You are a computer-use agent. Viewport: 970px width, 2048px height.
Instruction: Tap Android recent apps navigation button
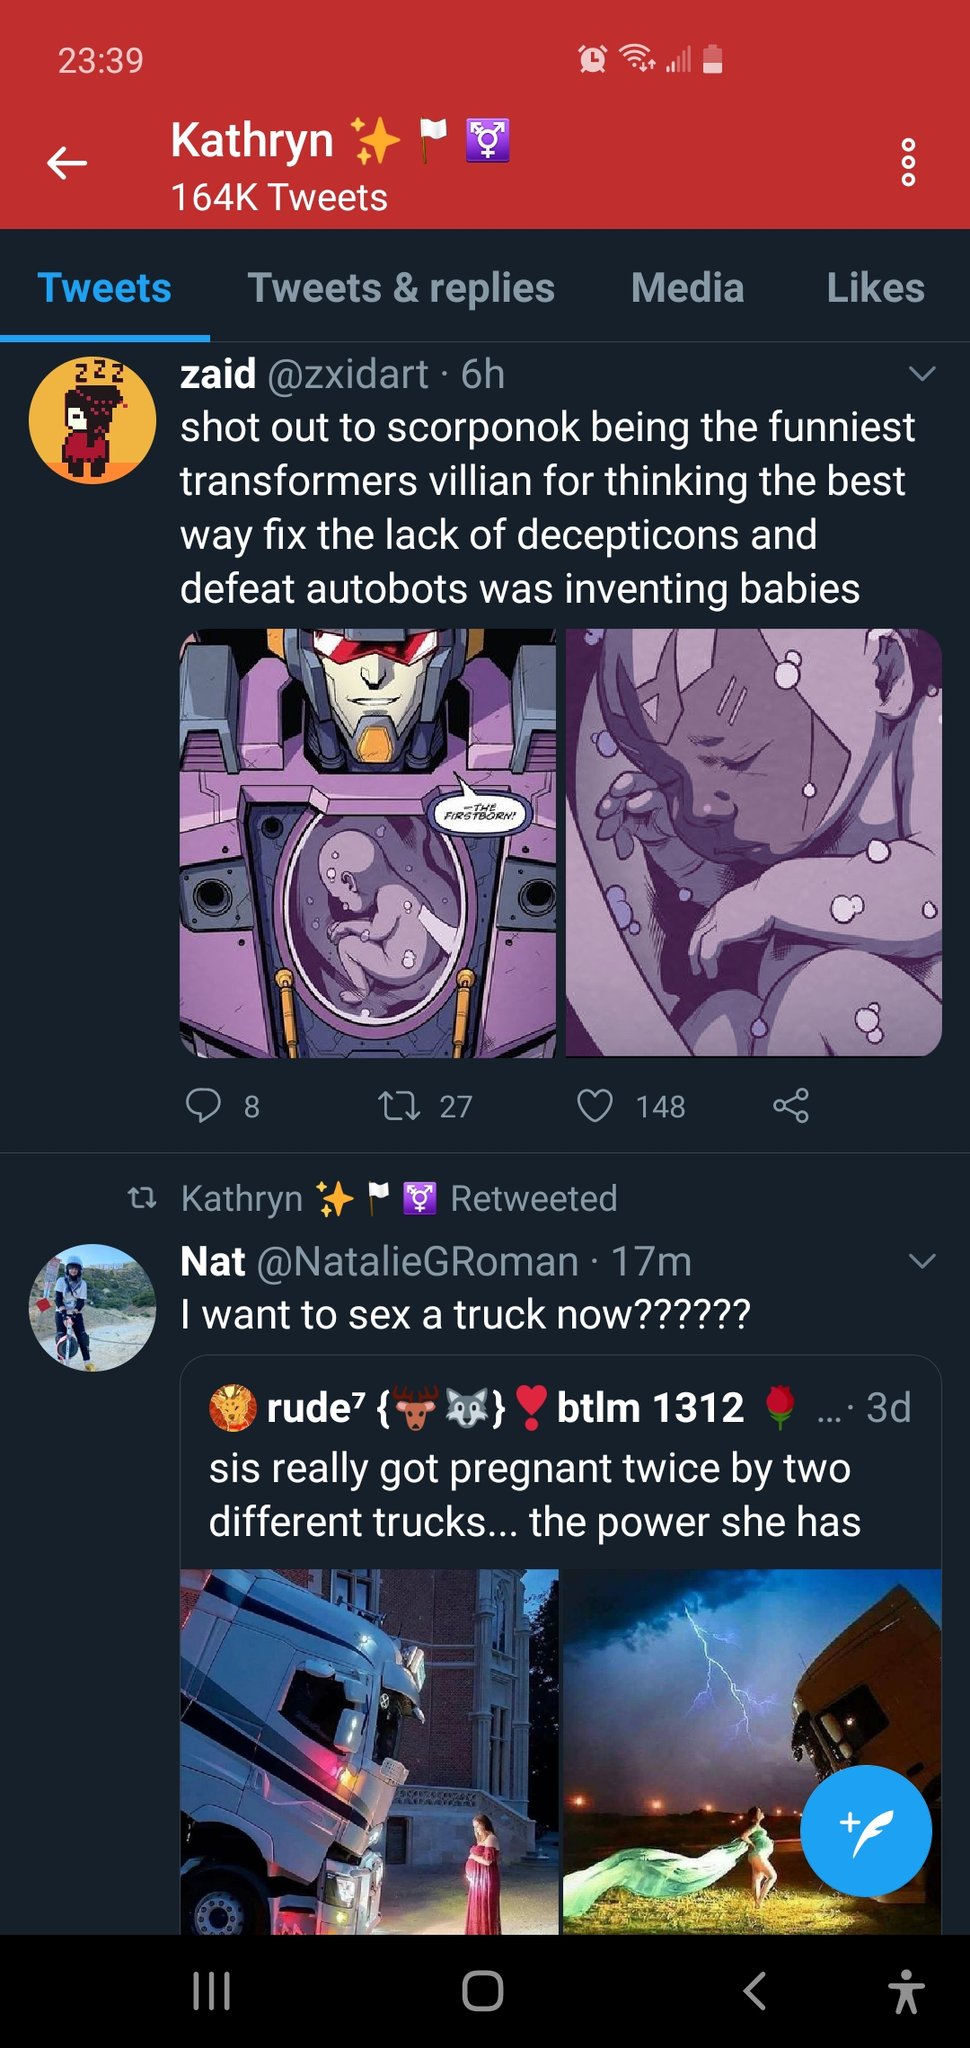pyautogui.click(x=211, y=1990)
